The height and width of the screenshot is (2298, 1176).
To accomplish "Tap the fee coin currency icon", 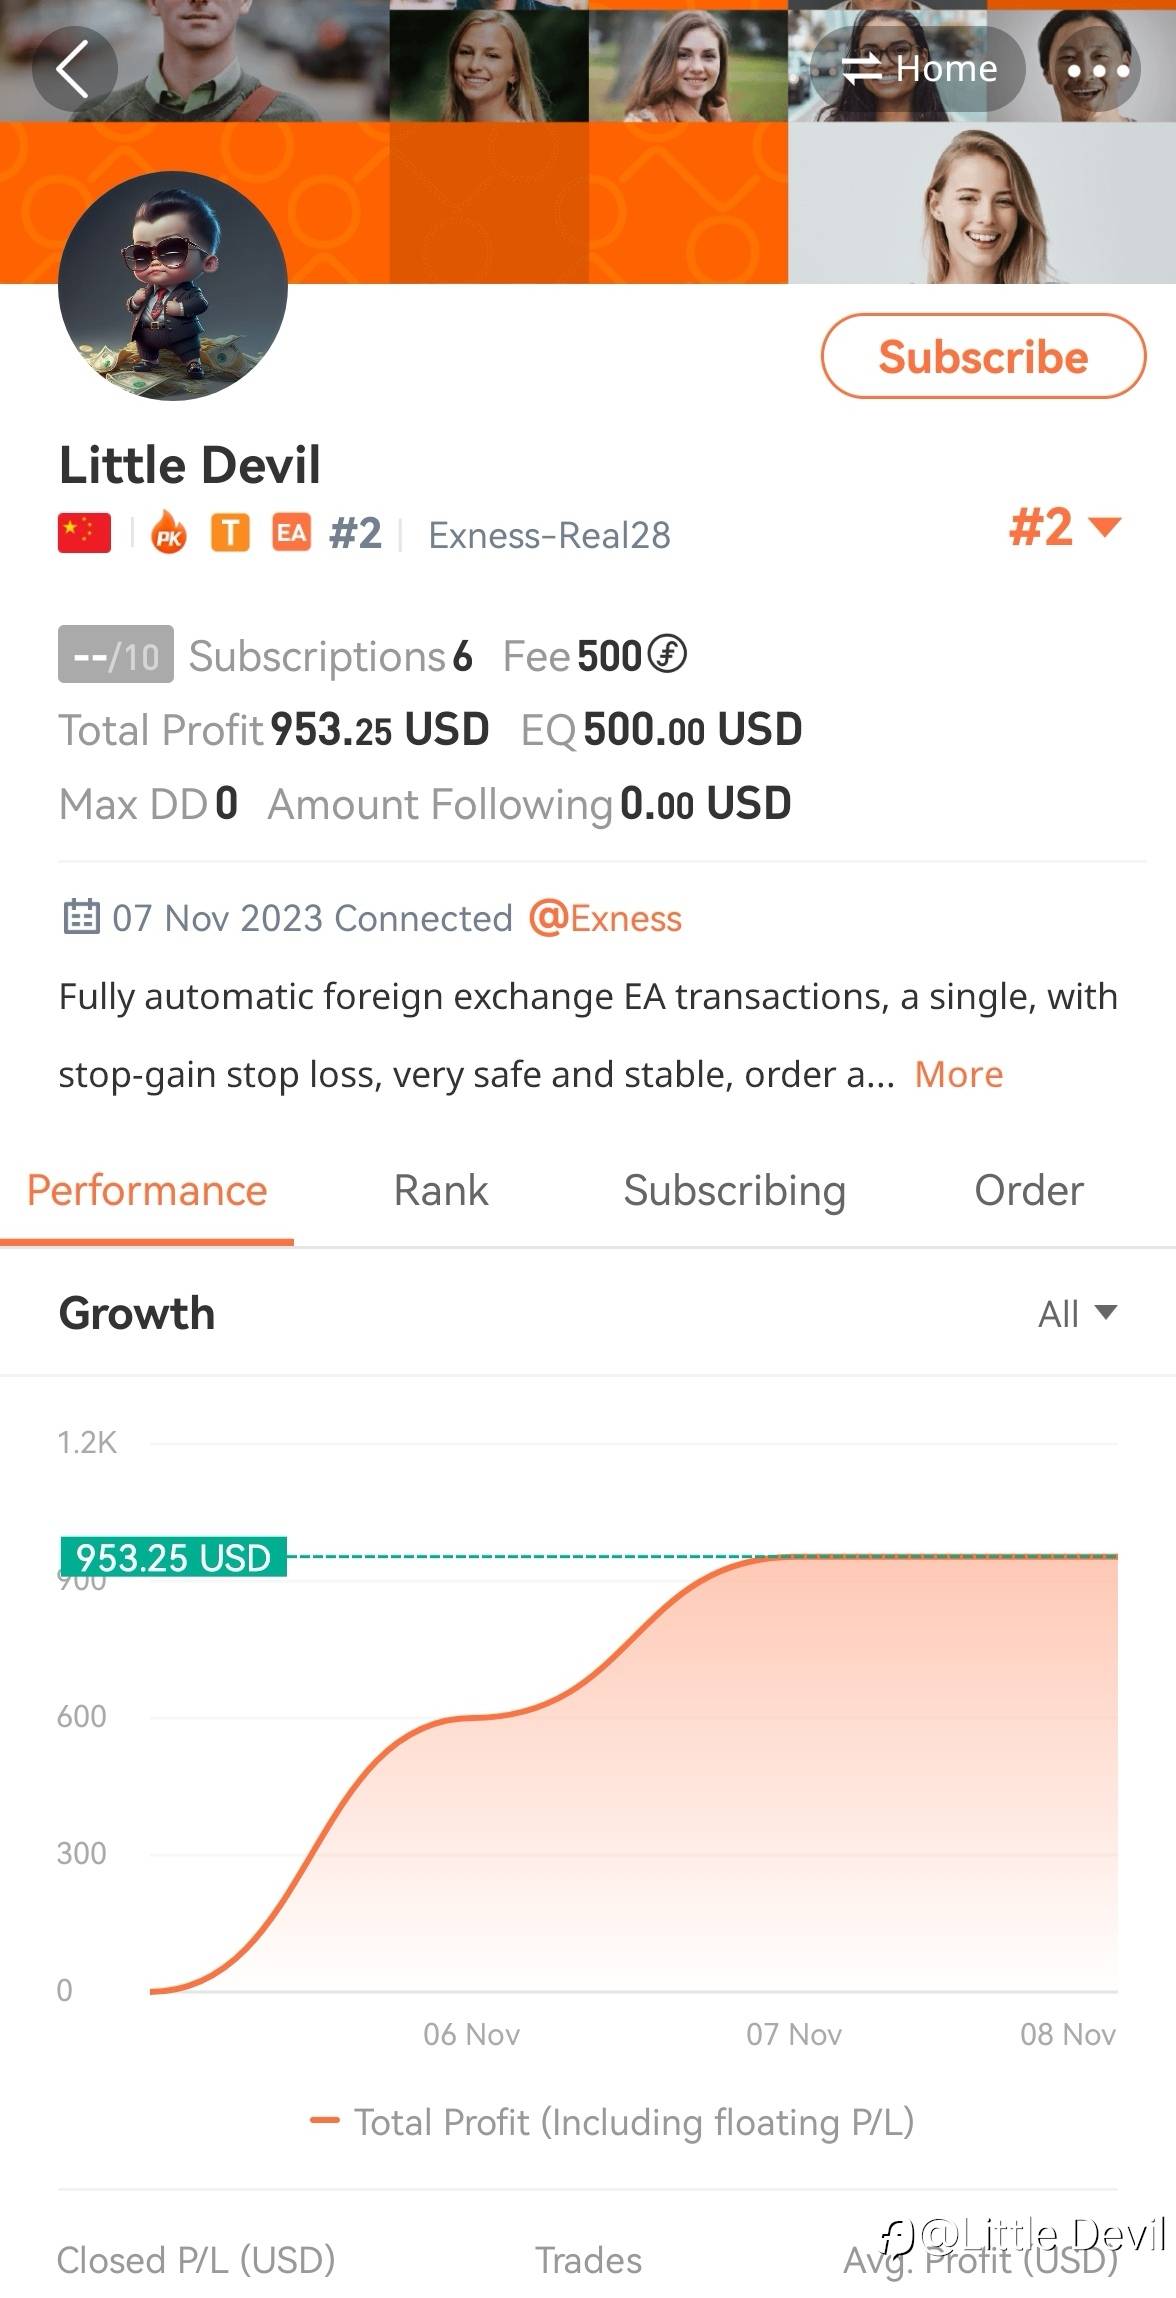I will click(667, 655).
